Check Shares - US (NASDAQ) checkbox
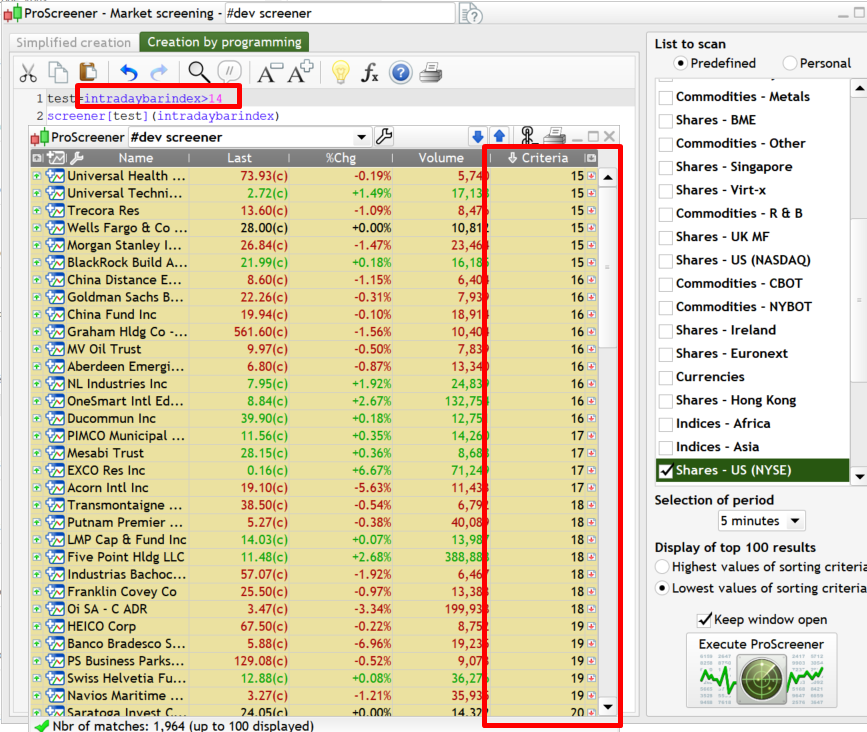Screen dimensions: 867x732 tap(666, 261)
